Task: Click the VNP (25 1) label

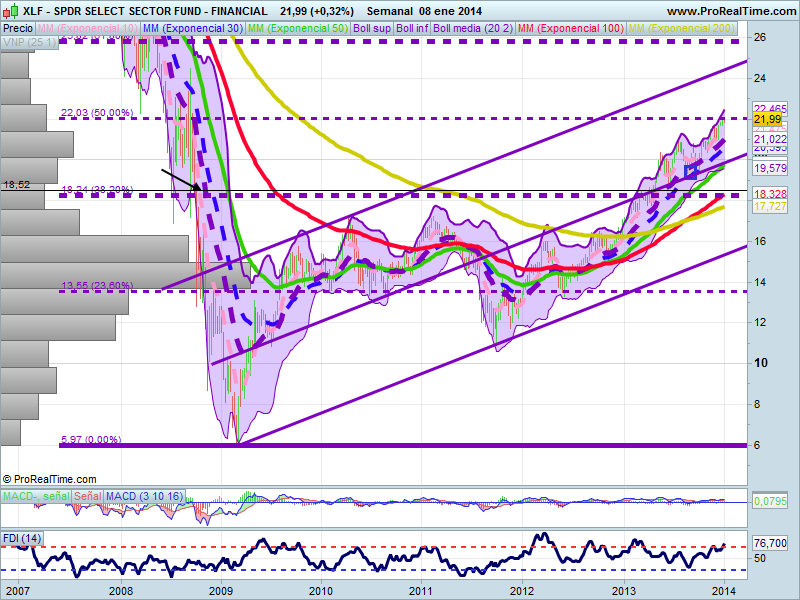Action: pyautogui.click(x=29, y=42)
